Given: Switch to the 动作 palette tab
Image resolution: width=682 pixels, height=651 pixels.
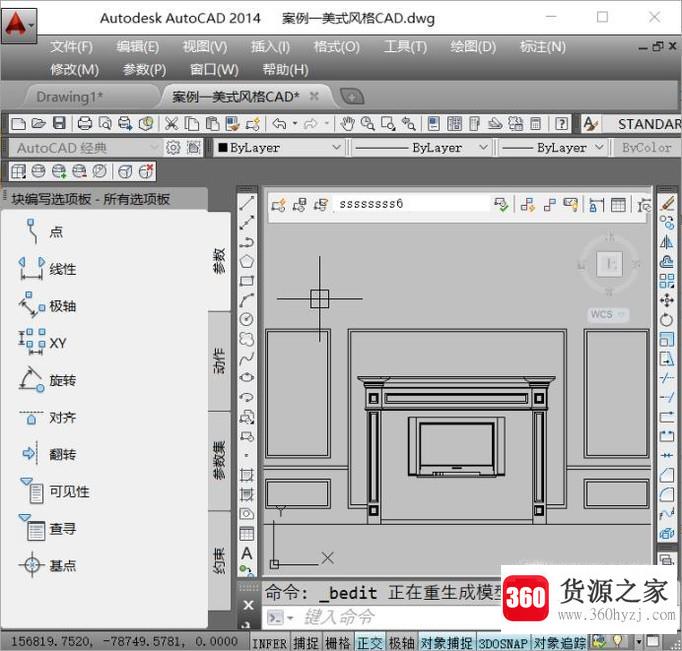Looking at the screenshot, I should (x=219, y=361).
